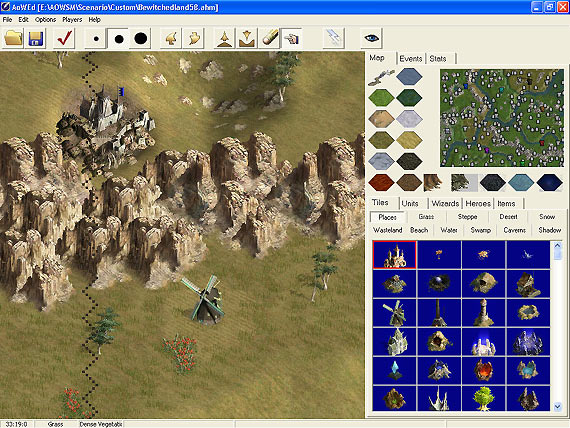Choose the Places tile category

388,217
